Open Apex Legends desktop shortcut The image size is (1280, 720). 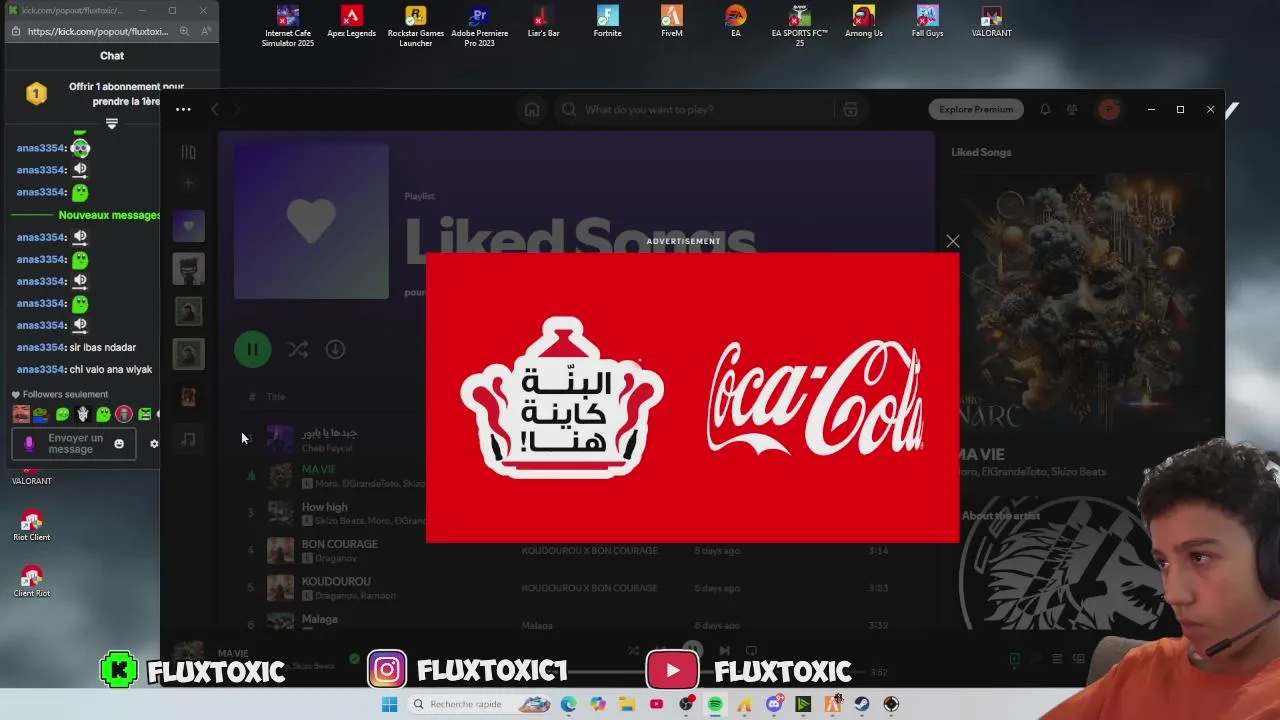click(x=351, y=22)
